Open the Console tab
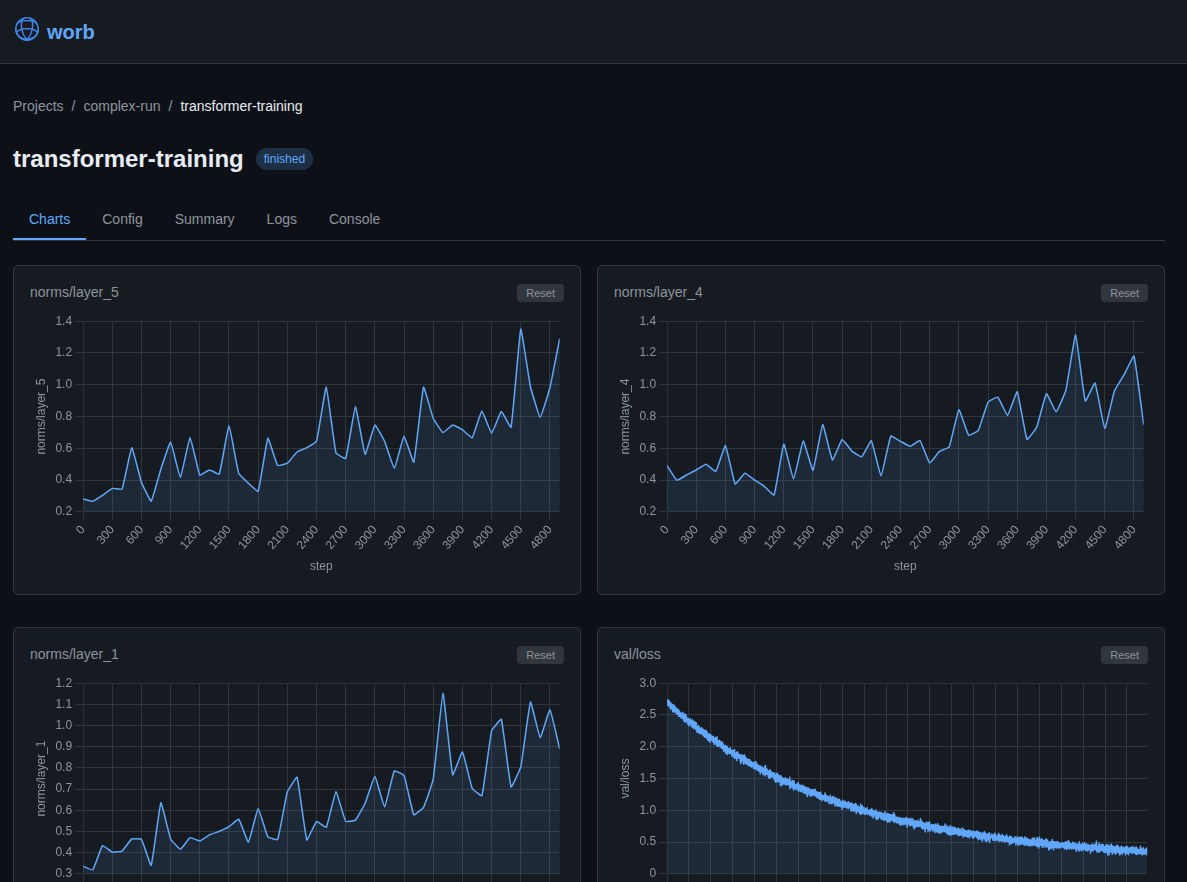Screen dimensions: 1187x882 pyautogui.click(x=354, y=219)
